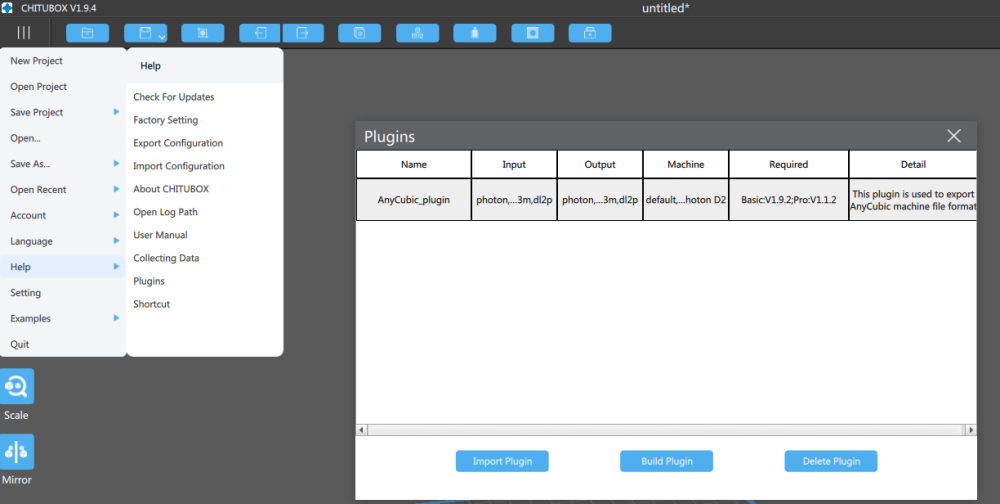
Task: Click the Machine column header
Action: click(x=686, y=165)
